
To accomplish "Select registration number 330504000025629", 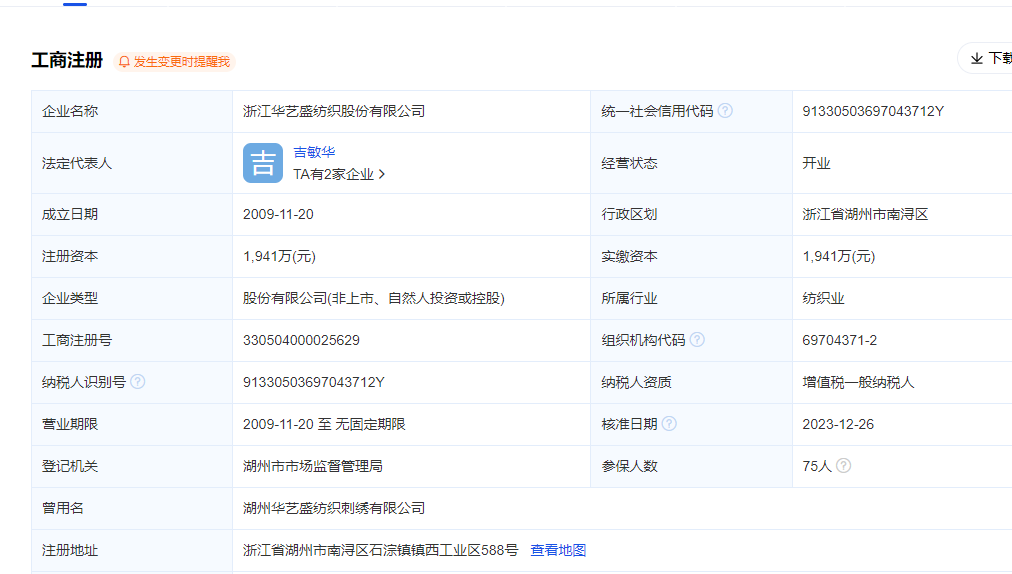I will click(301, 340).
